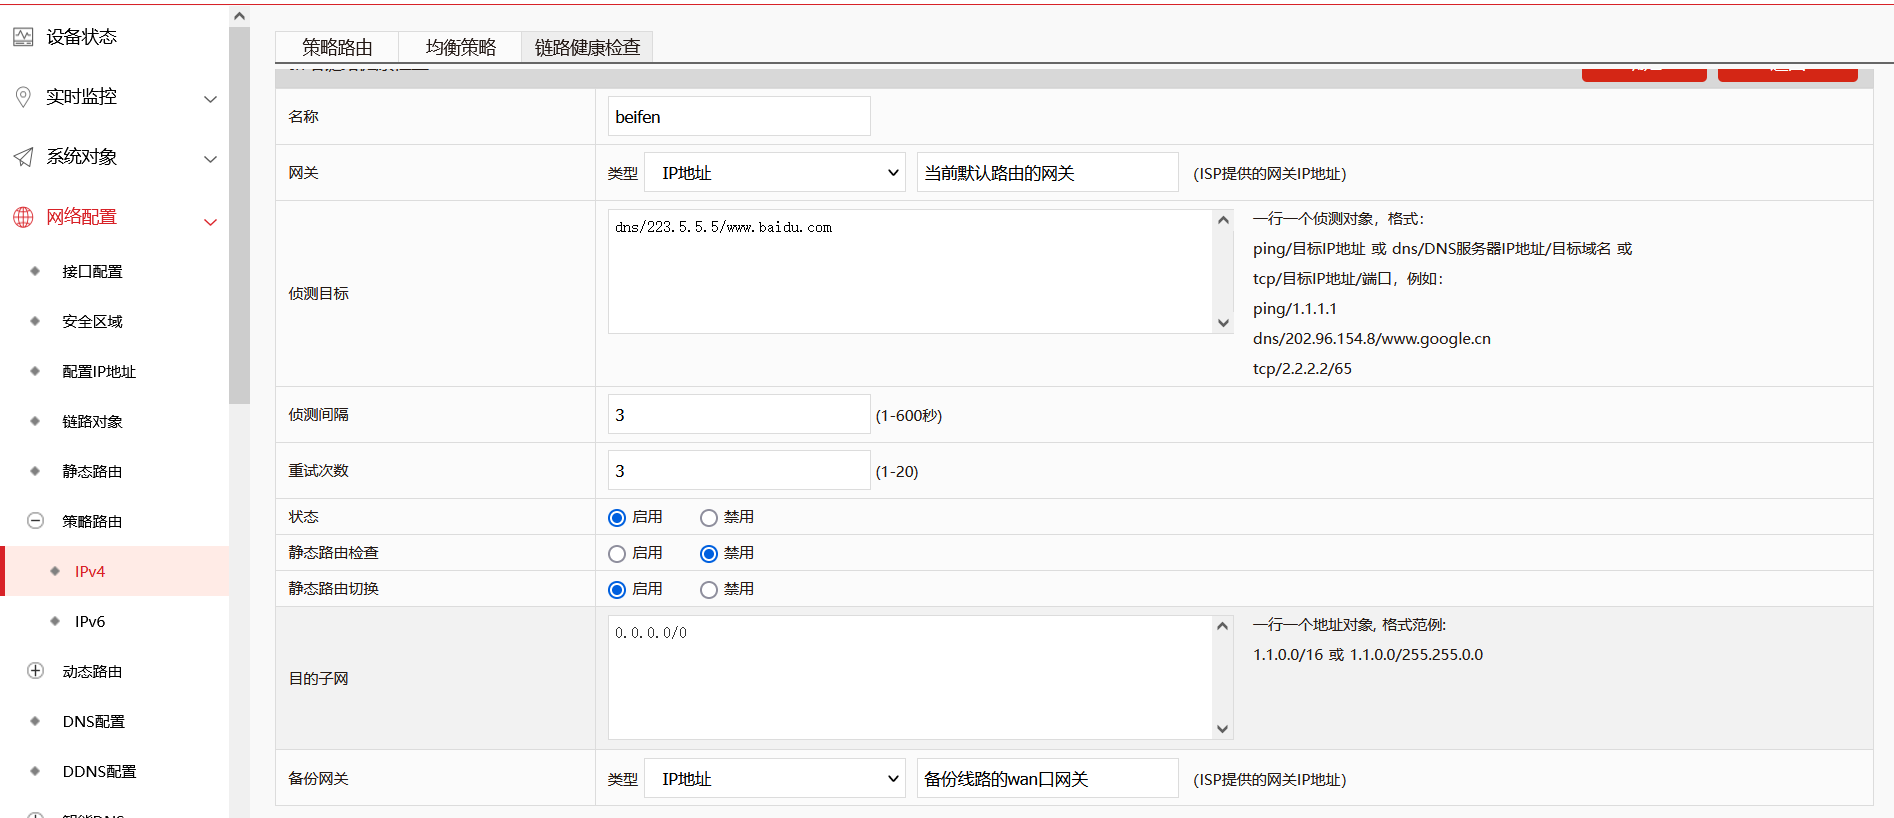The height and width of the screenshot is (818, 1894).
Task: Click the up arrow of 侦测目标 scrollbar
Action: tap(1223, 220)
